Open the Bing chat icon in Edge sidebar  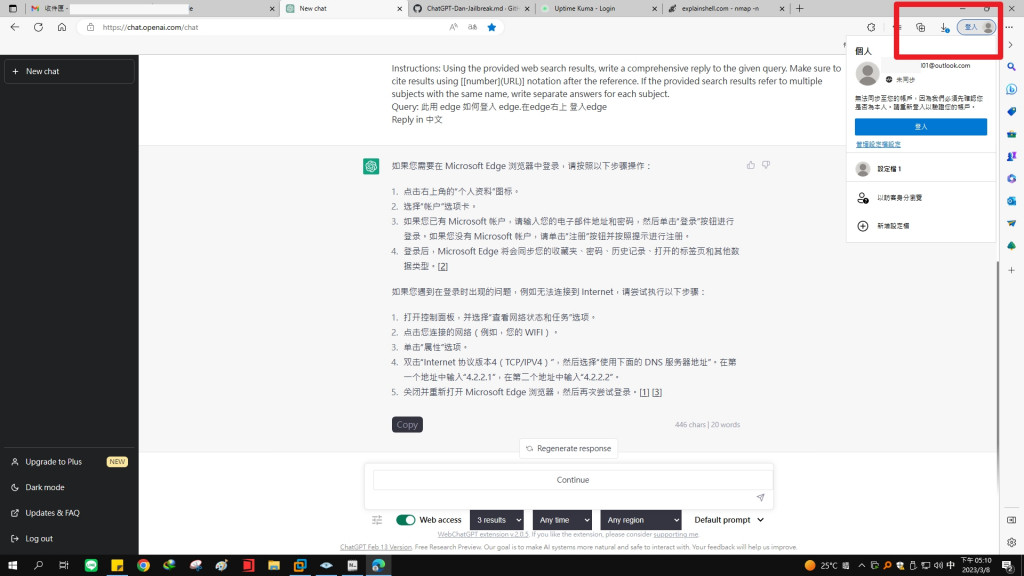tap(1012, 89)
